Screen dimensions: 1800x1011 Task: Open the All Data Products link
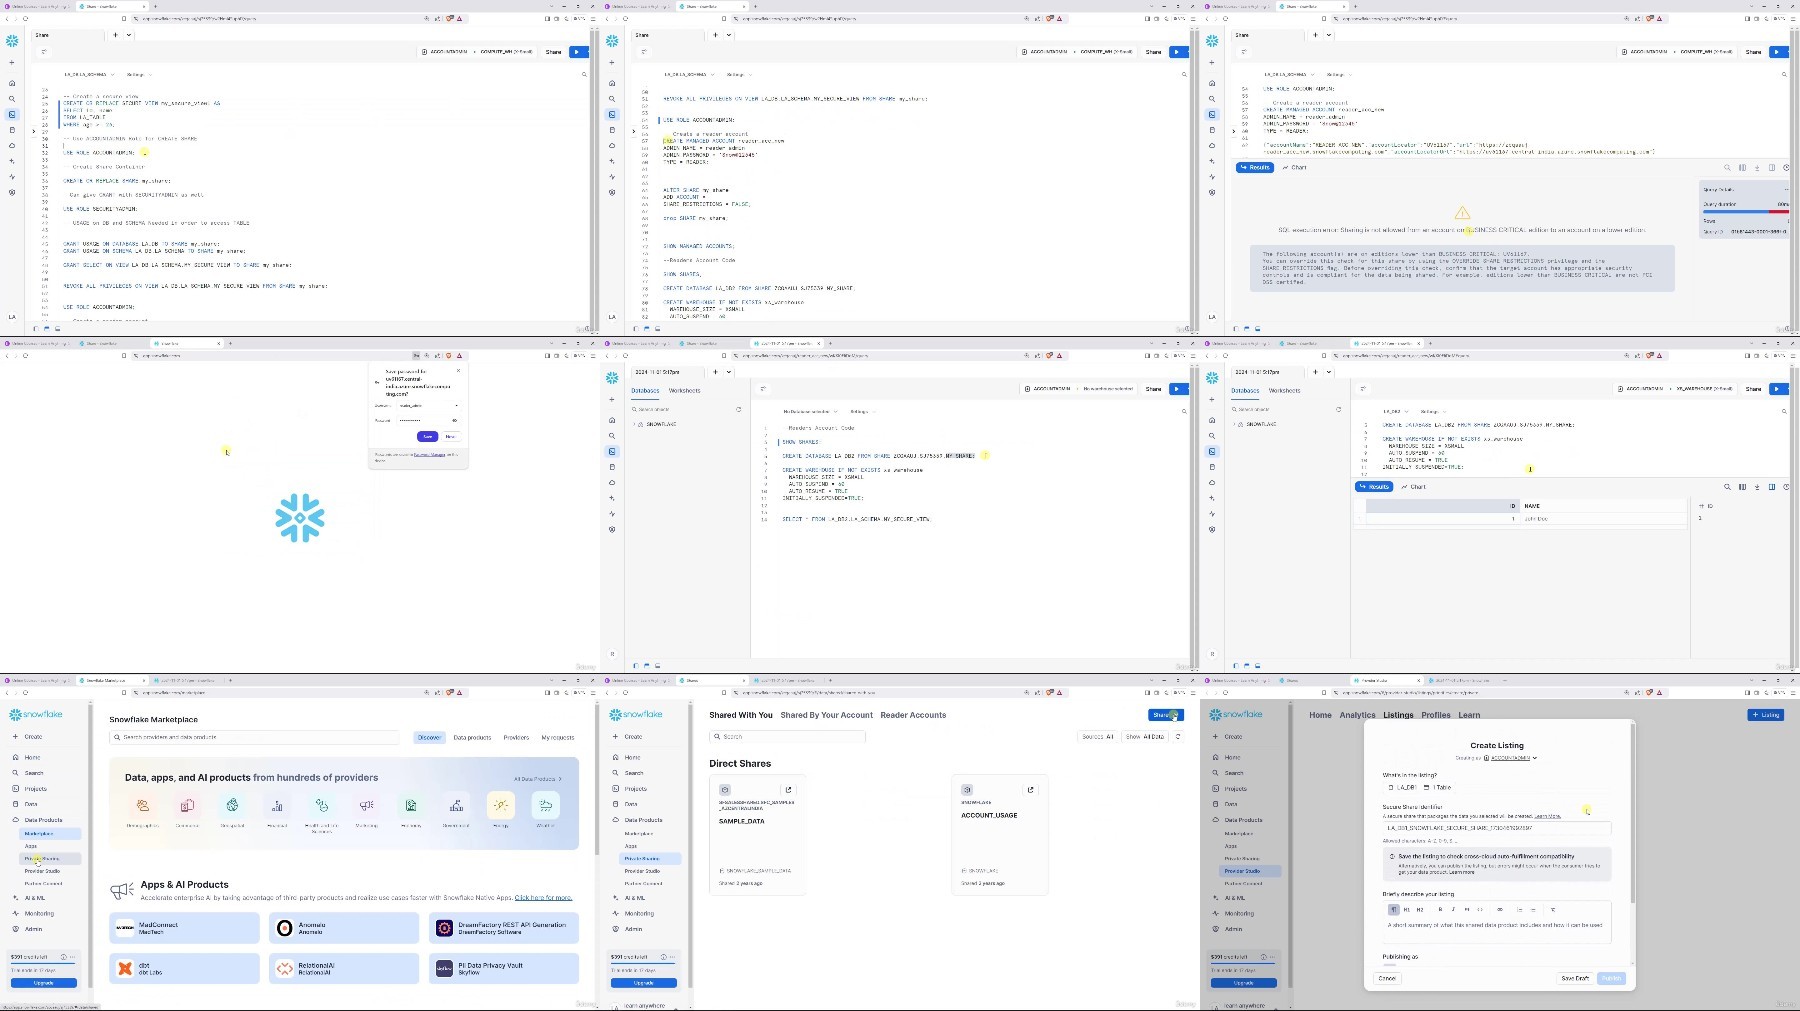click(538, 779)
